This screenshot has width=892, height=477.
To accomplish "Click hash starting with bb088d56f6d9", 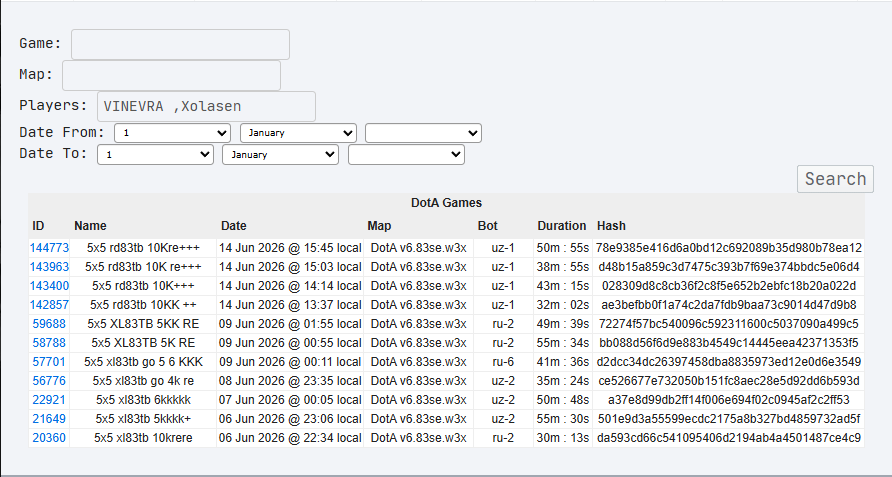I will 729,343.
